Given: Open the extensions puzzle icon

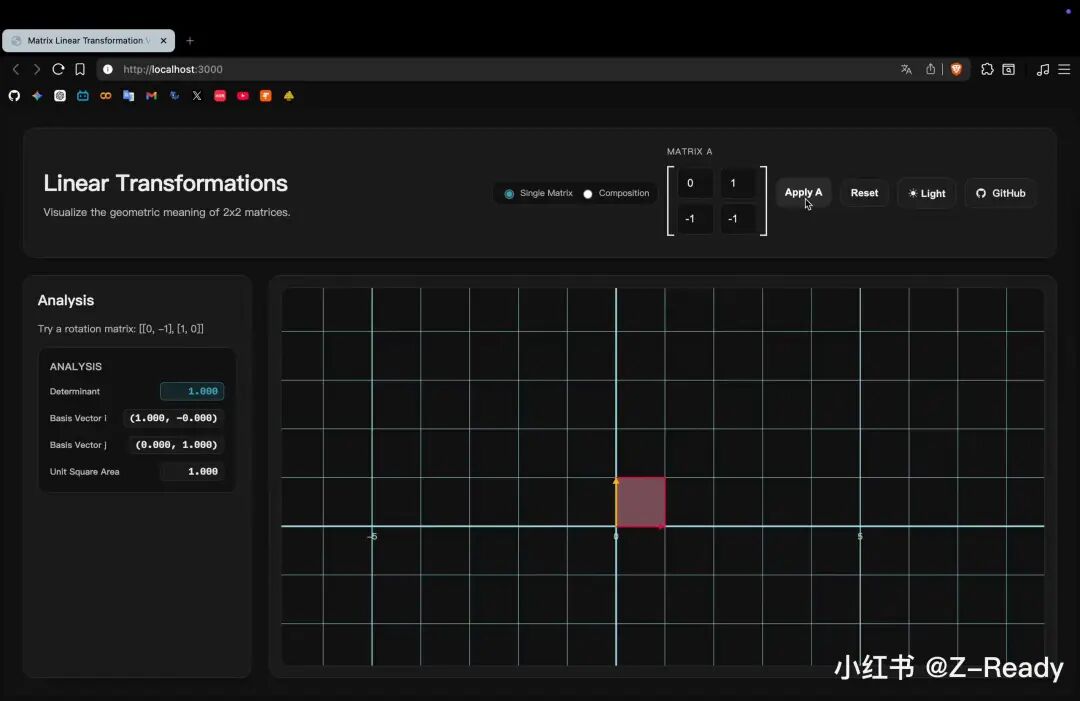Looking at the screenshot, I should pos(987,69).
